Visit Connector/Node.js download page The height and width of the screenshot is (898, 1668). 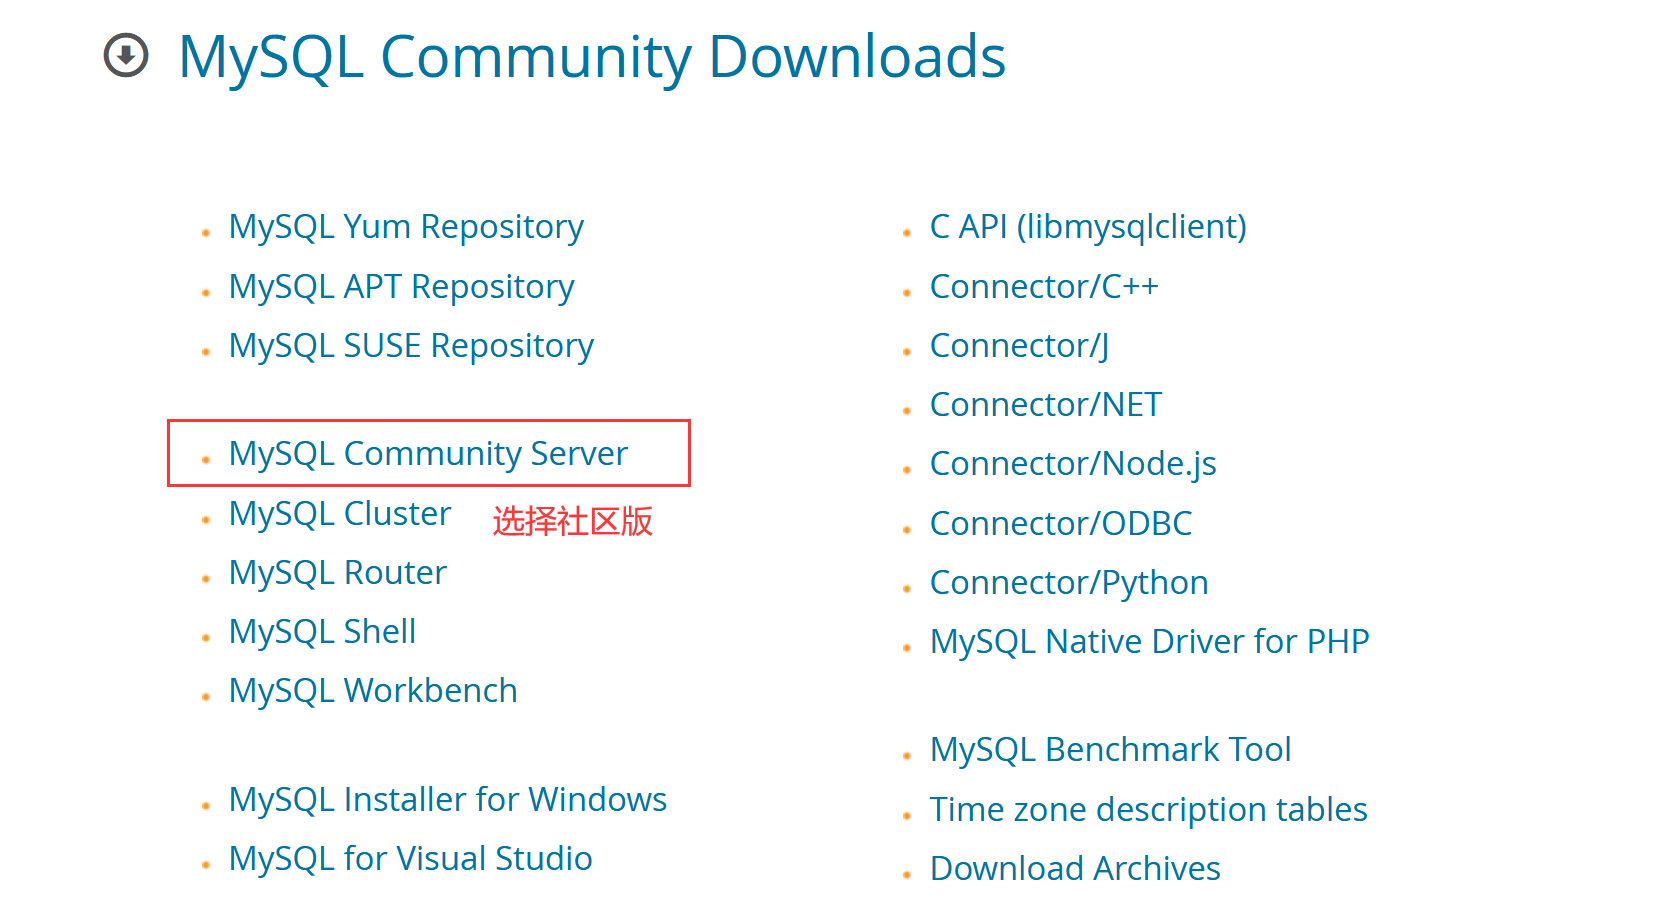coord(1073,464)
